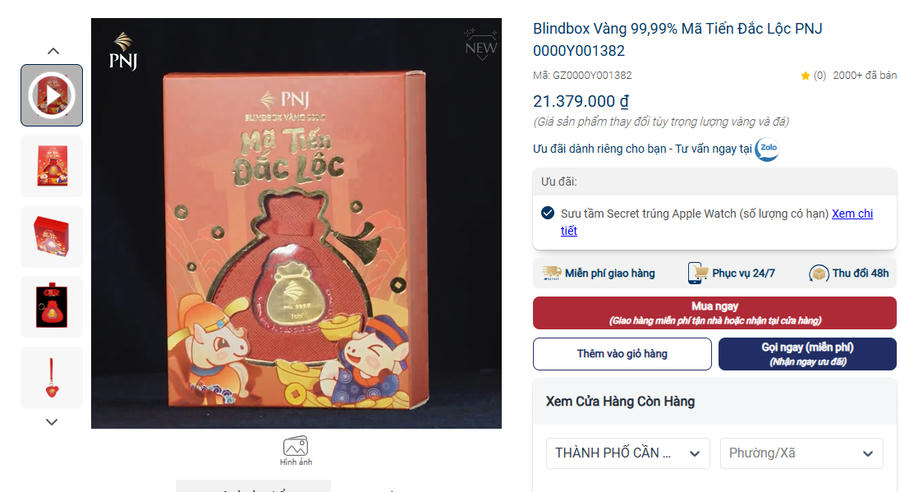This screenshot has height=492, width=900.
Task: Click the free shipping truck icon
Action: (552, 273)
